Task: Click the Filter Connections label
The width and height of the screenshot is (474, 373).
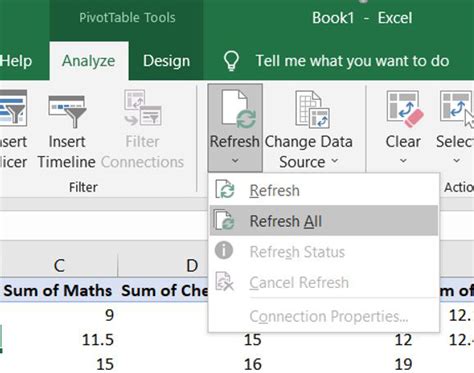Action: 142,152
